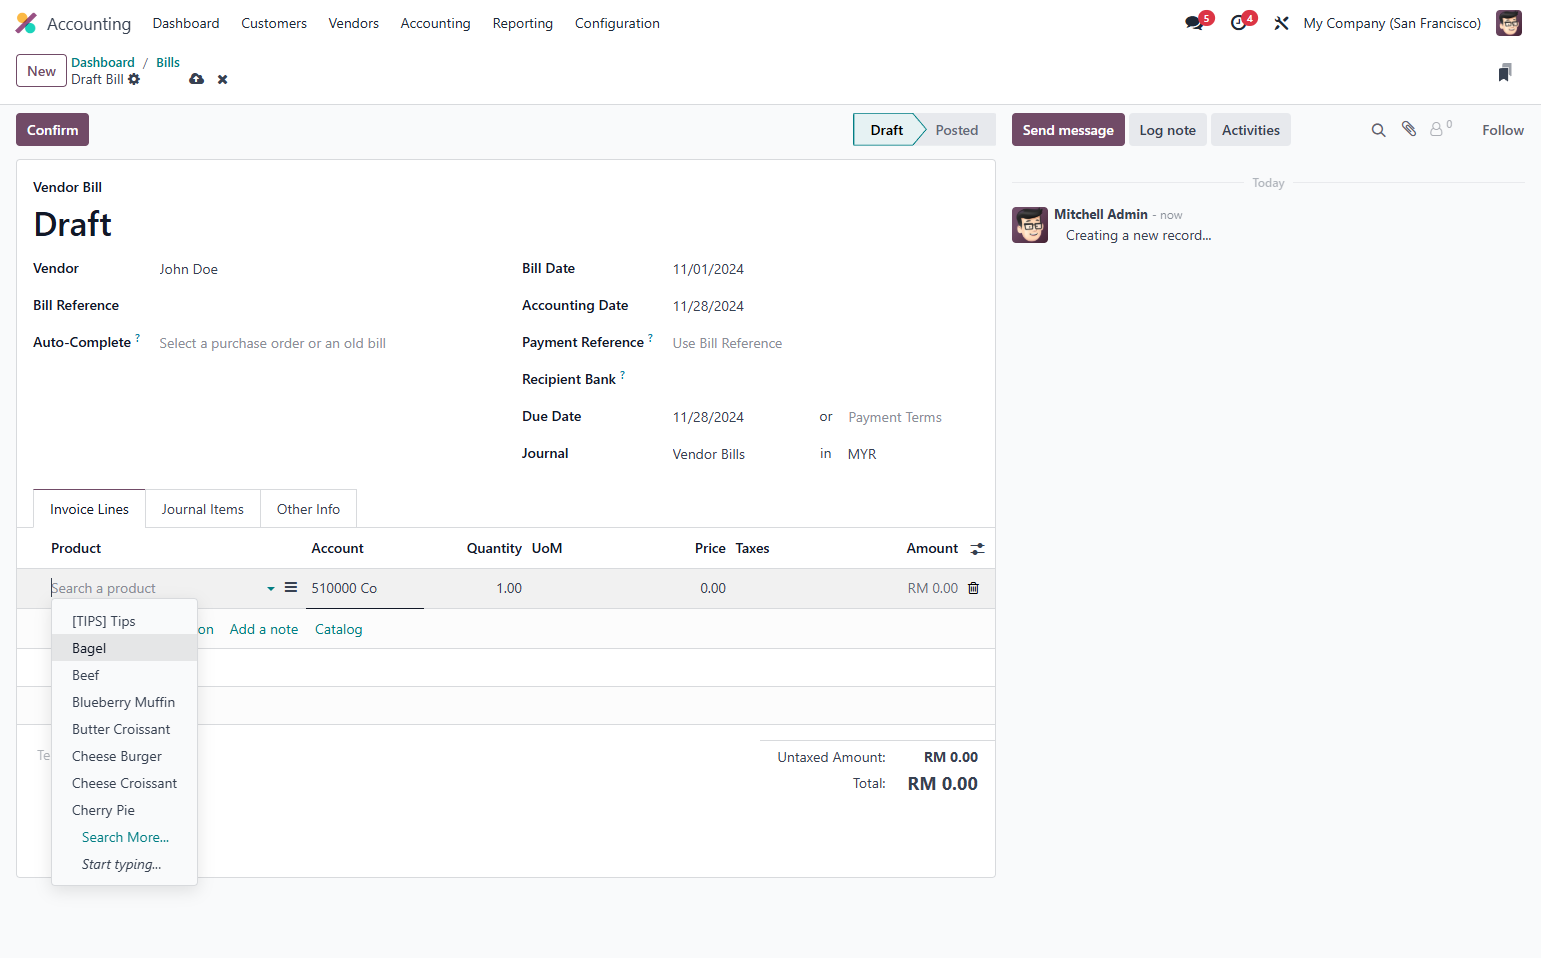Switch to the Other Info tab
Viewport: 1541px width, 958px height.
[x=308, y=509]
